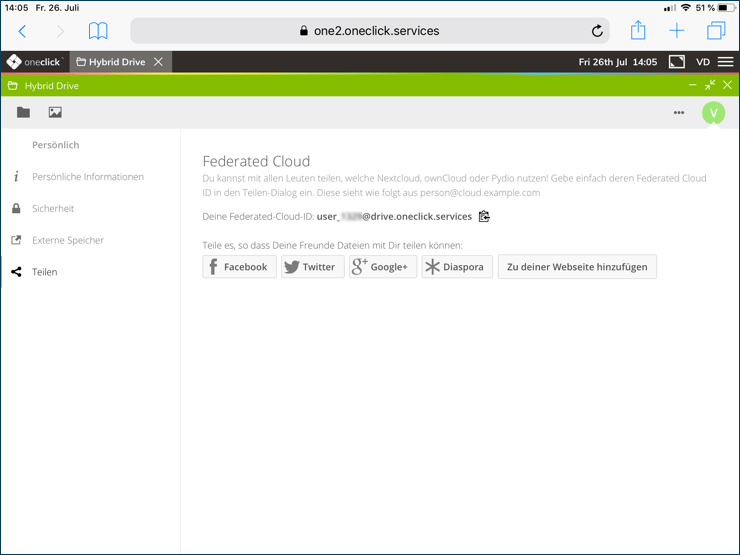The height and width of the screenshot is (555, 740).
Task: Click the three-dots more menu icon
Action: point(679,113)
